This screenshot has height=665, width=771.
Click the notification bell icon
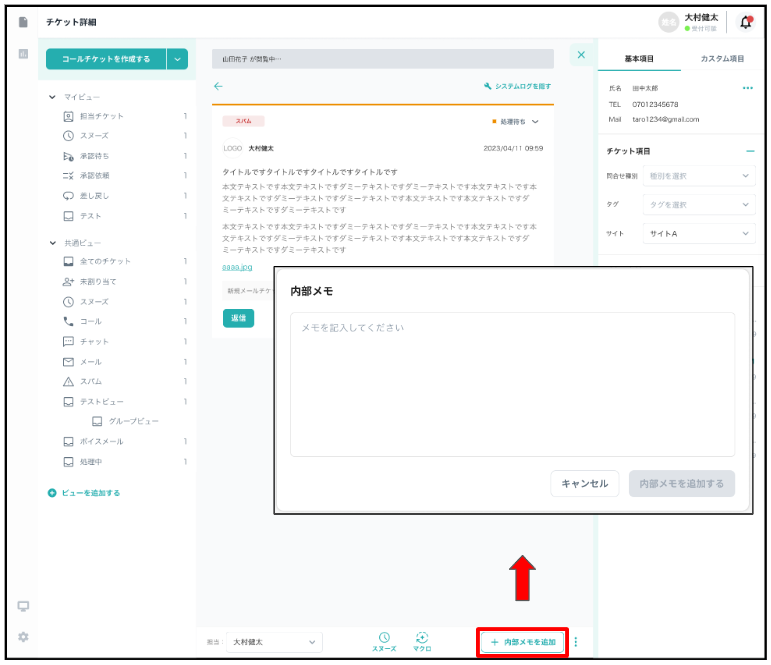745,22
